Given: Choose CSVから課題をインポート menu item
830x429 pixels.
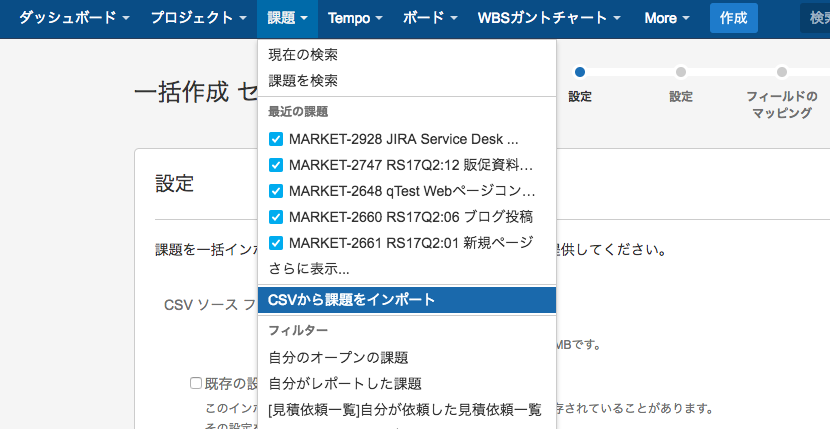Looking at the screenshot, I should click(407, 300).
